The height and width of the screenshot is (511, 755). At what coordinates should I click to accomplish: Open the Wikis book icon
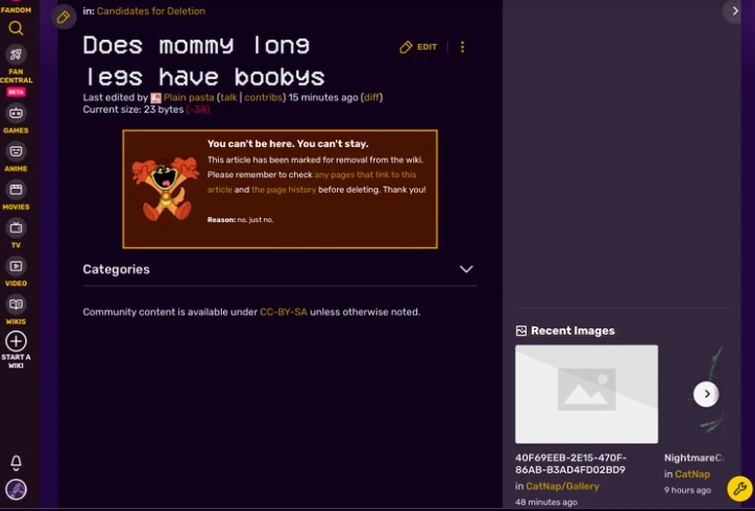pos(16,304)
